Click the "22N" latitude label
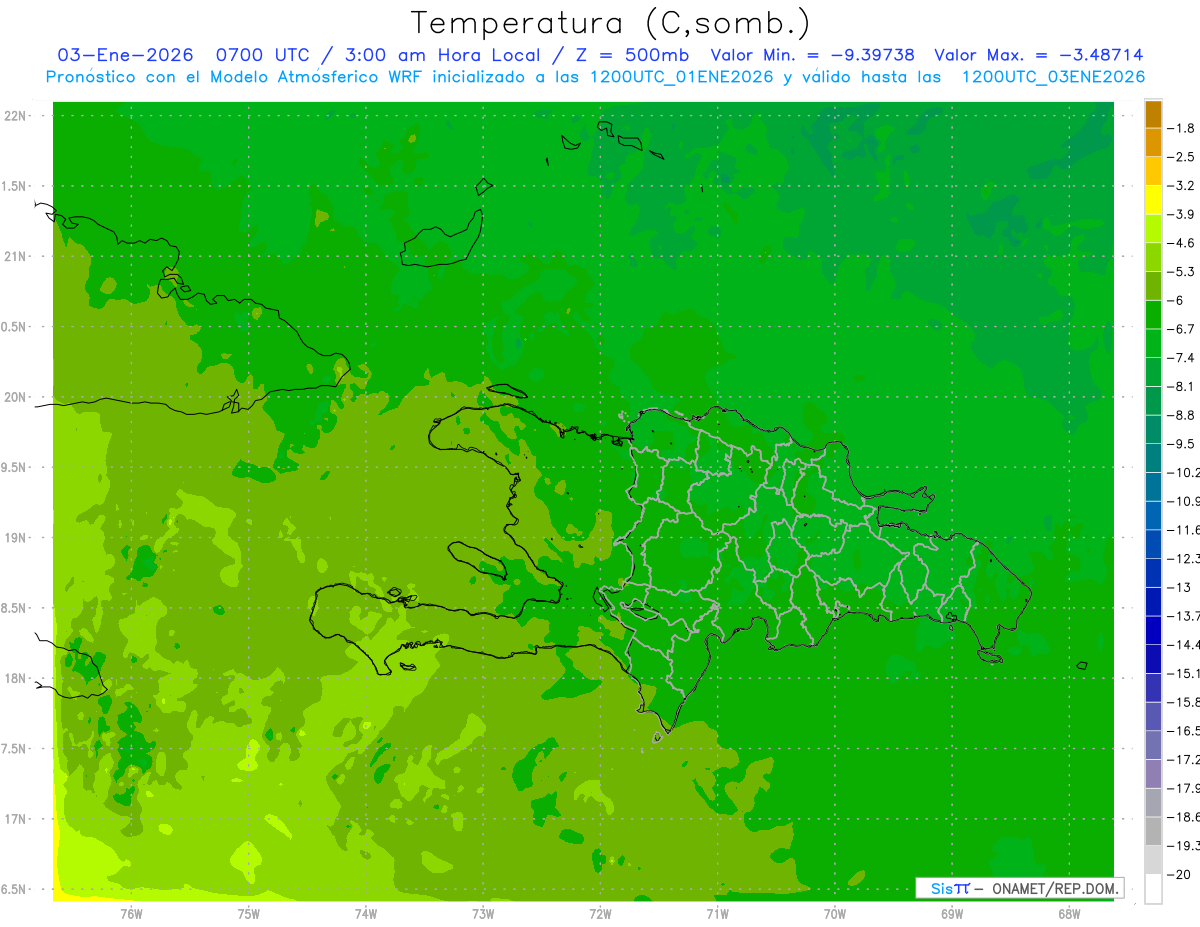Viewport: 1200px width, 927px height. click(x=14, y=116)
